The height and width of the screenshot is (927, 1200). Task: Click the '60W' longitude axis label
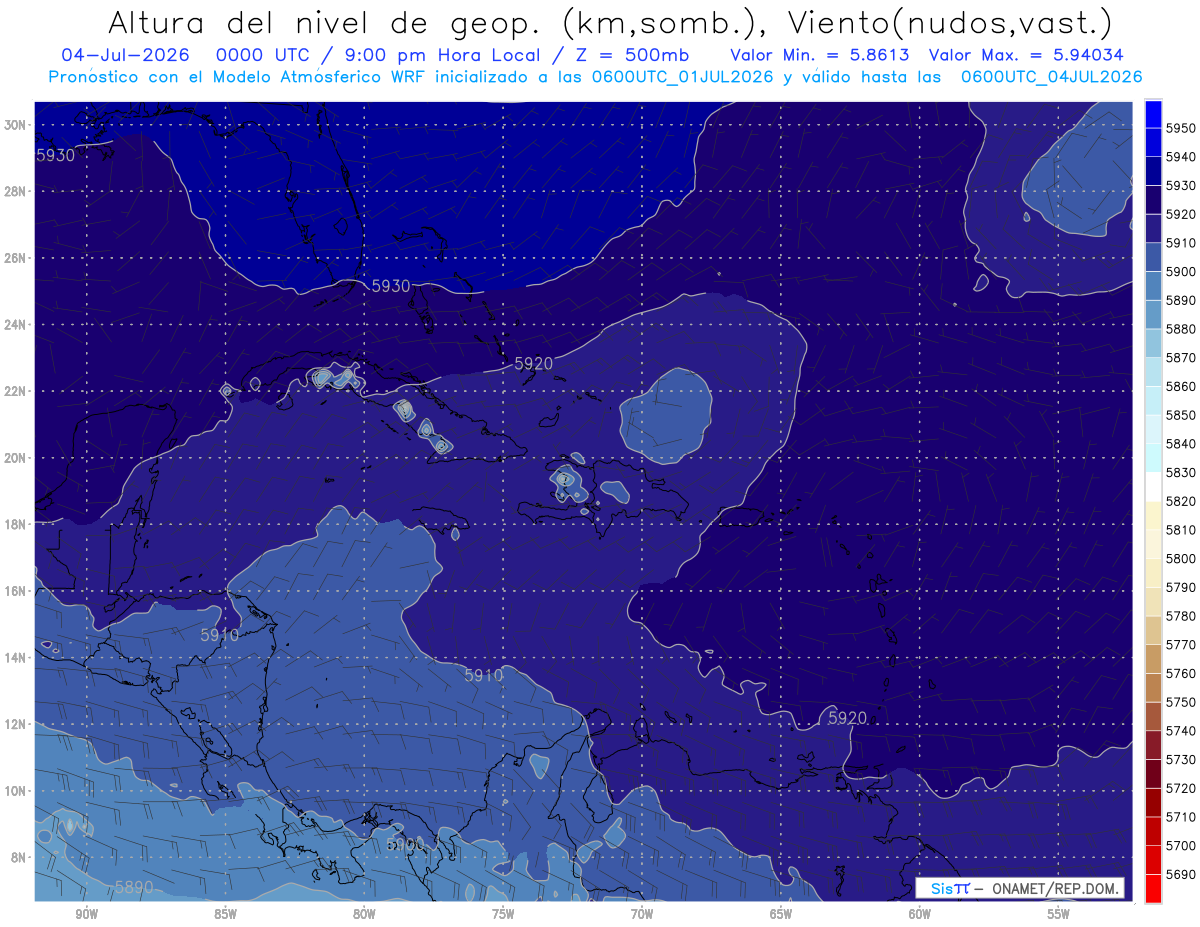click(920, 915)
